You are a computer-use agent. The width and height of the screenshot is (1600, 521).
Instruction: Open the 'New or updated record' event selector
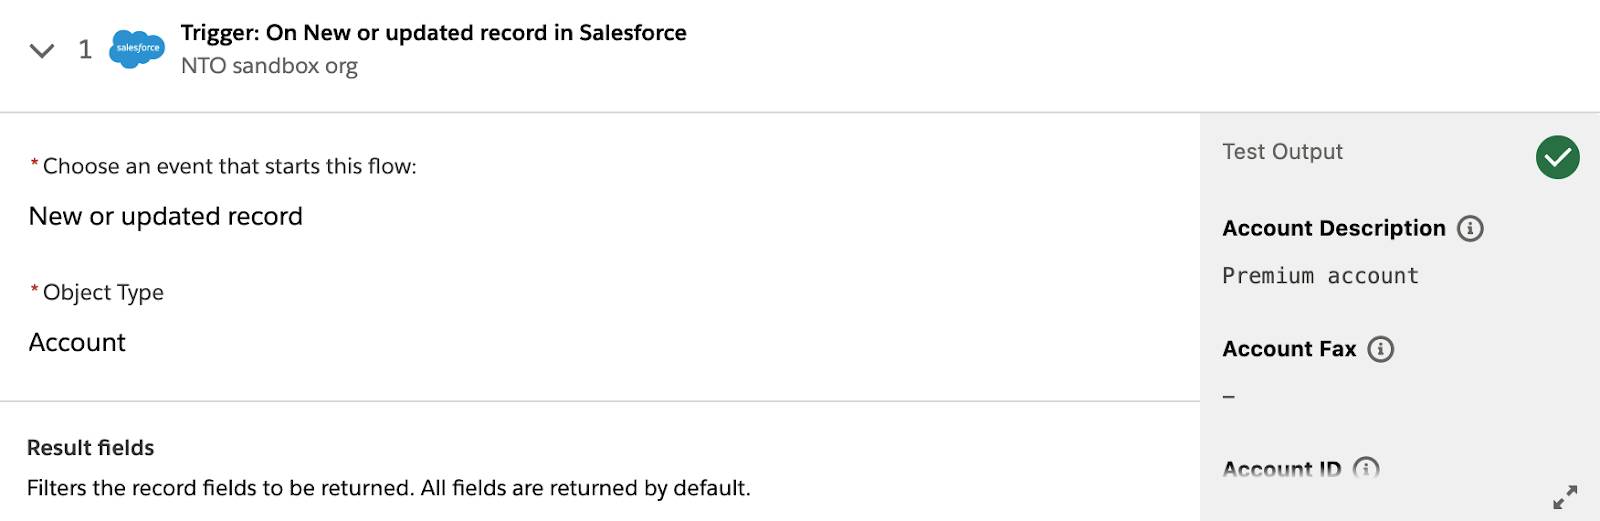tap(166, 217)
